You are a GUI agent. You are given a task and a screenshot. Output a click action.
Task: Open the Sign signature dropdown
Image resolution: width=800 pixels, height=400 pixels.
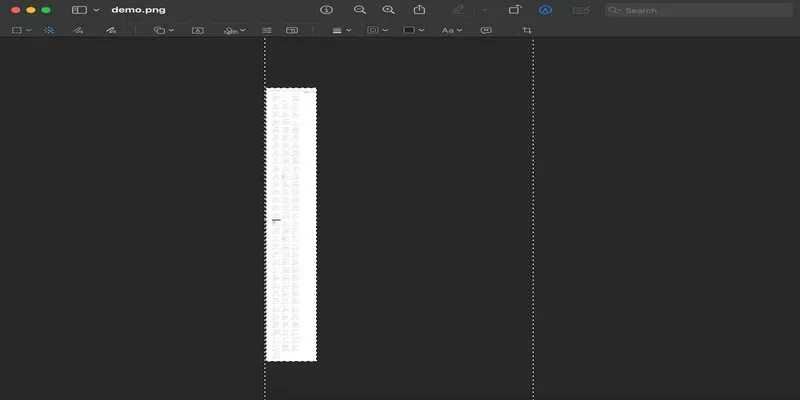[235, 30]
